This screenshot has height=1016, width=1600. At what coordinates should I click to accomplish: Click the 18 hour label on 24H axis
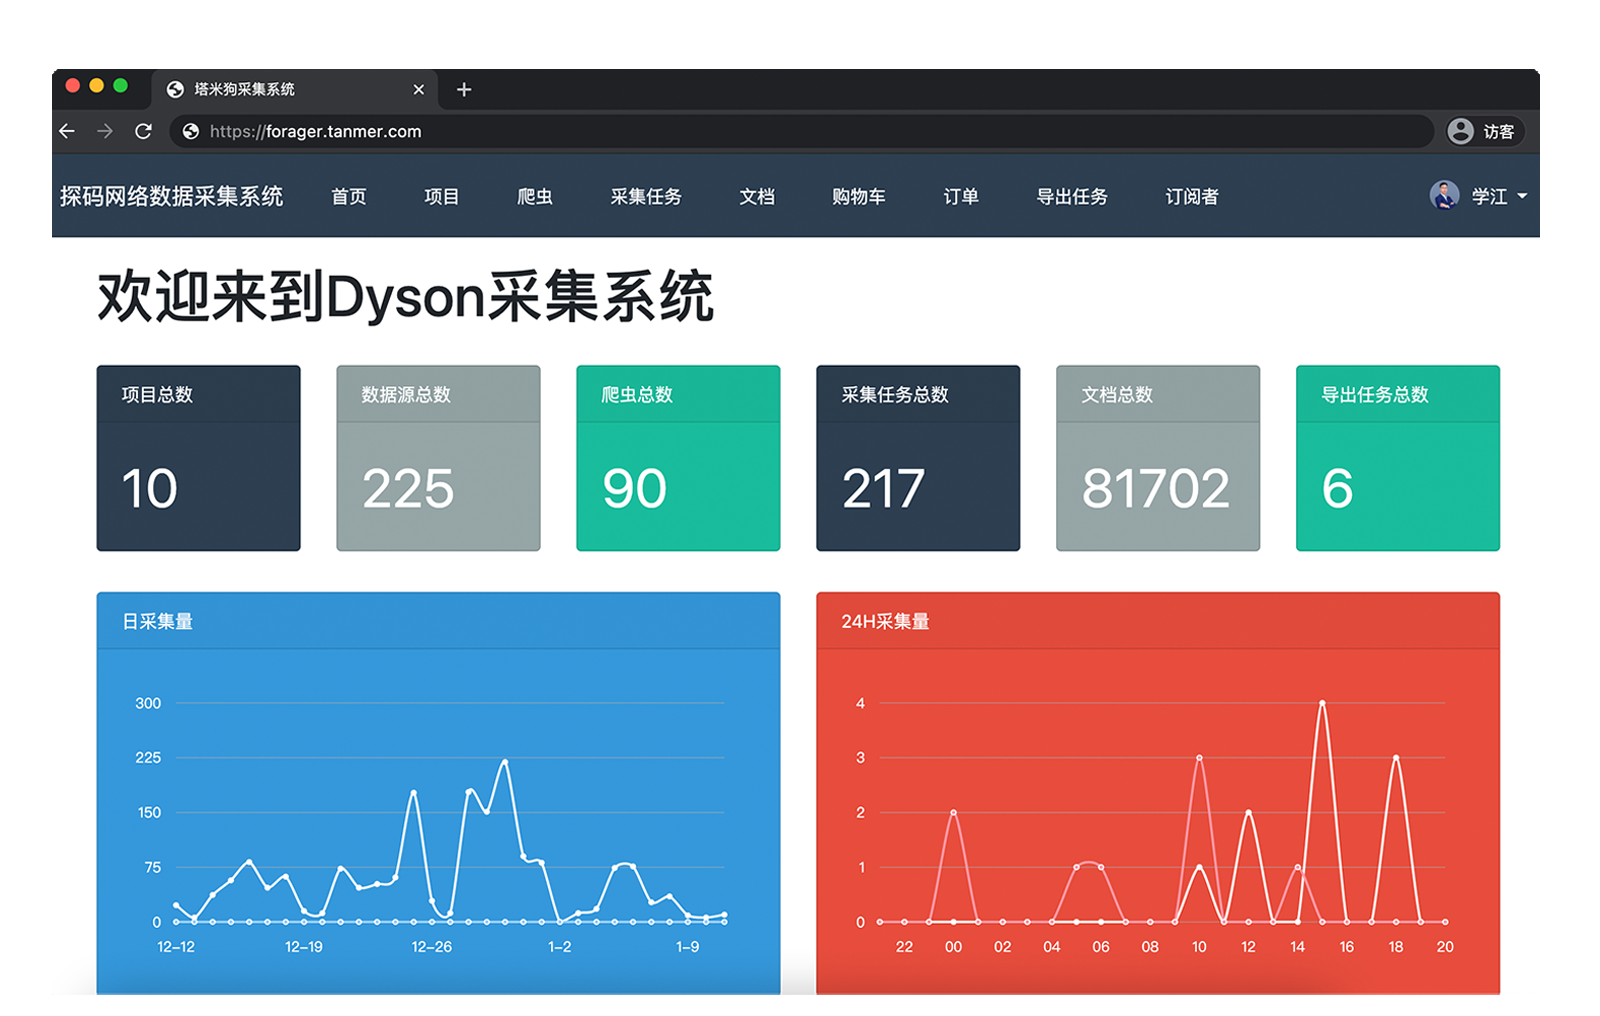click(x=1396, y=946)
